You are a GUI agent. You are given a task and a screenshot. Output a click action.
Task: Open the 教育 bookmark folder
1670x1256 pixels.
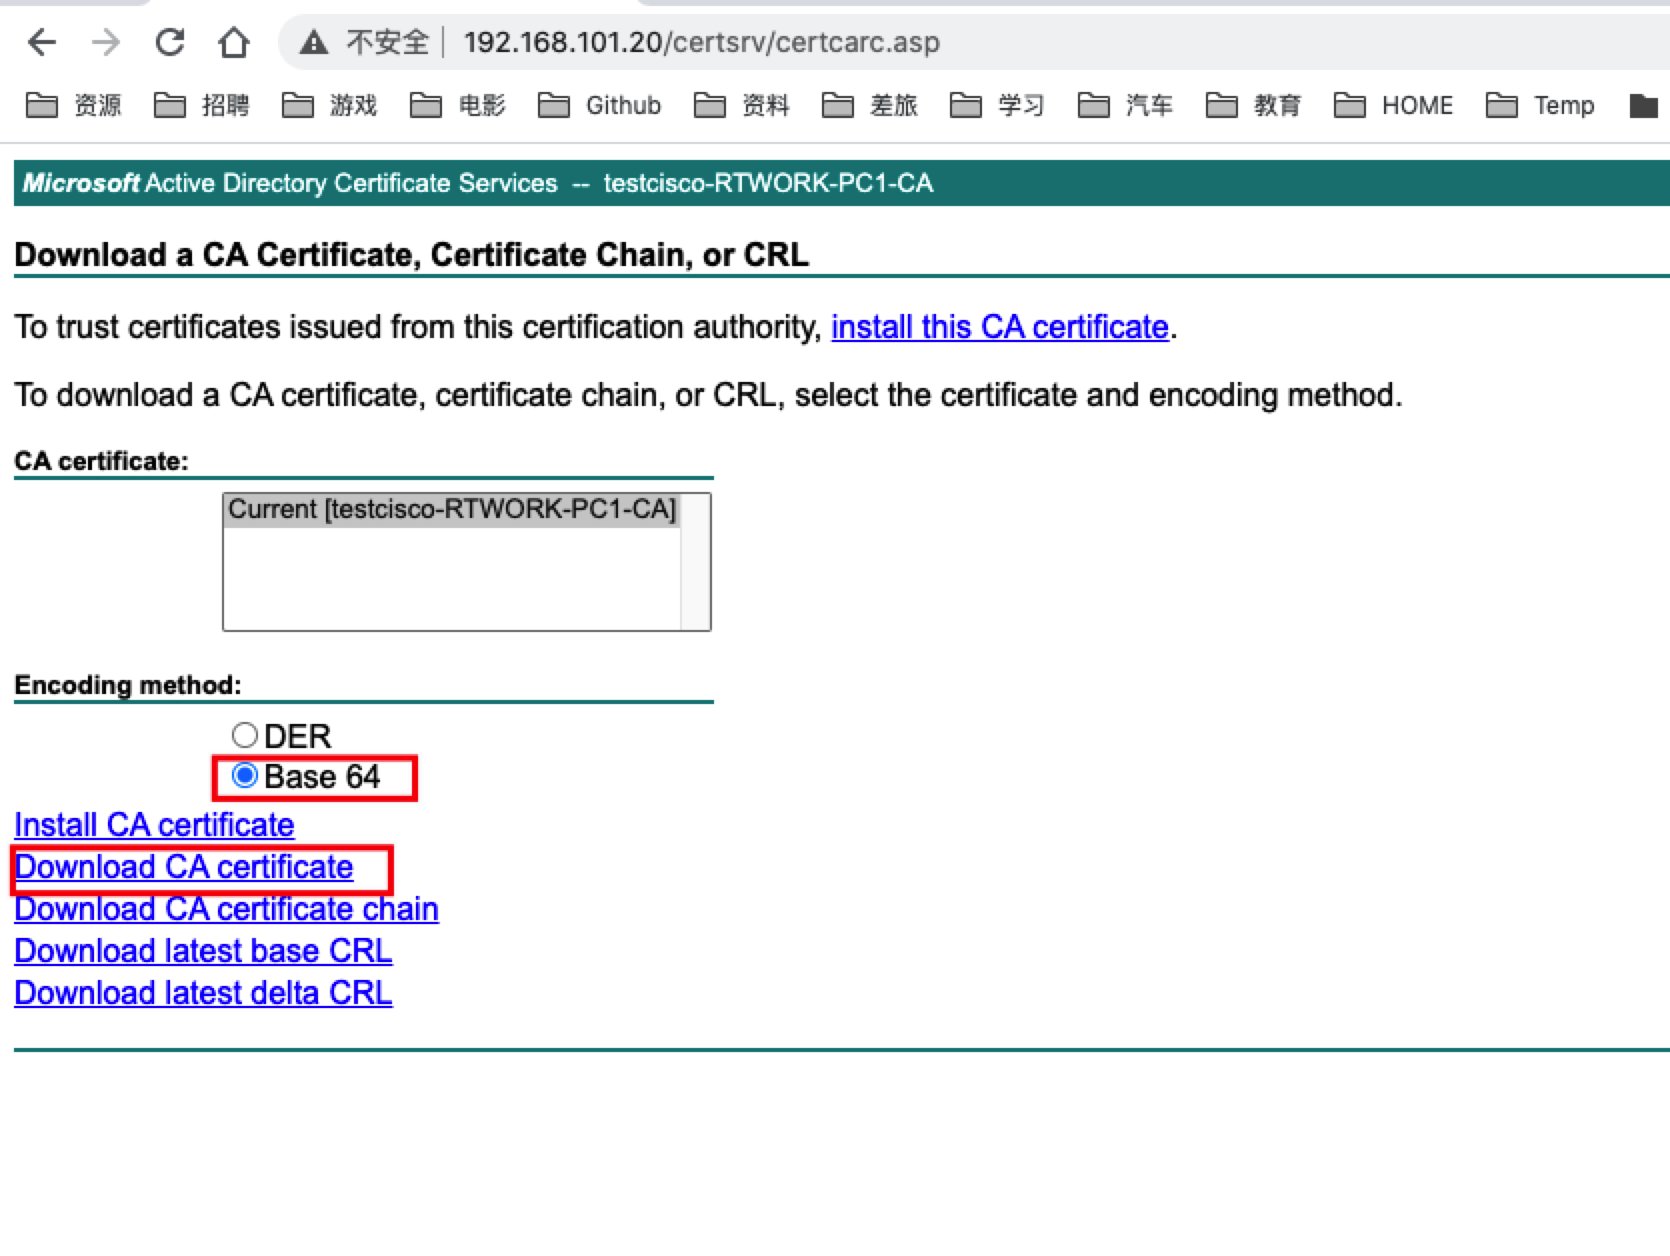coord(1253,105)
